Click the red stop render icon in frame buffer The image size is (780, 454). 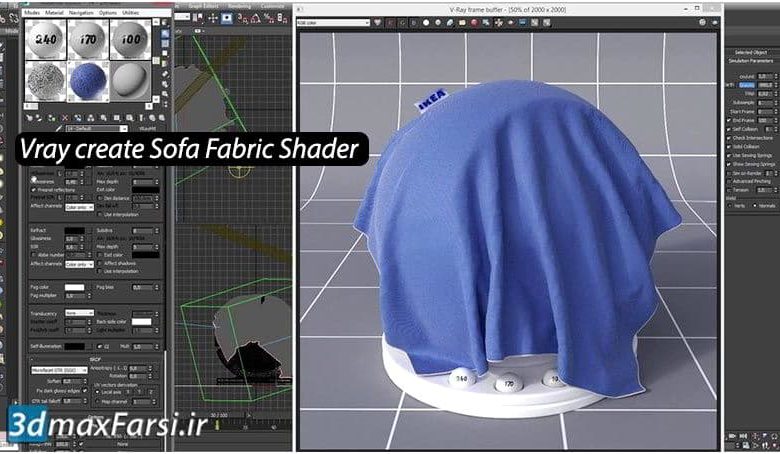[474, 22]
